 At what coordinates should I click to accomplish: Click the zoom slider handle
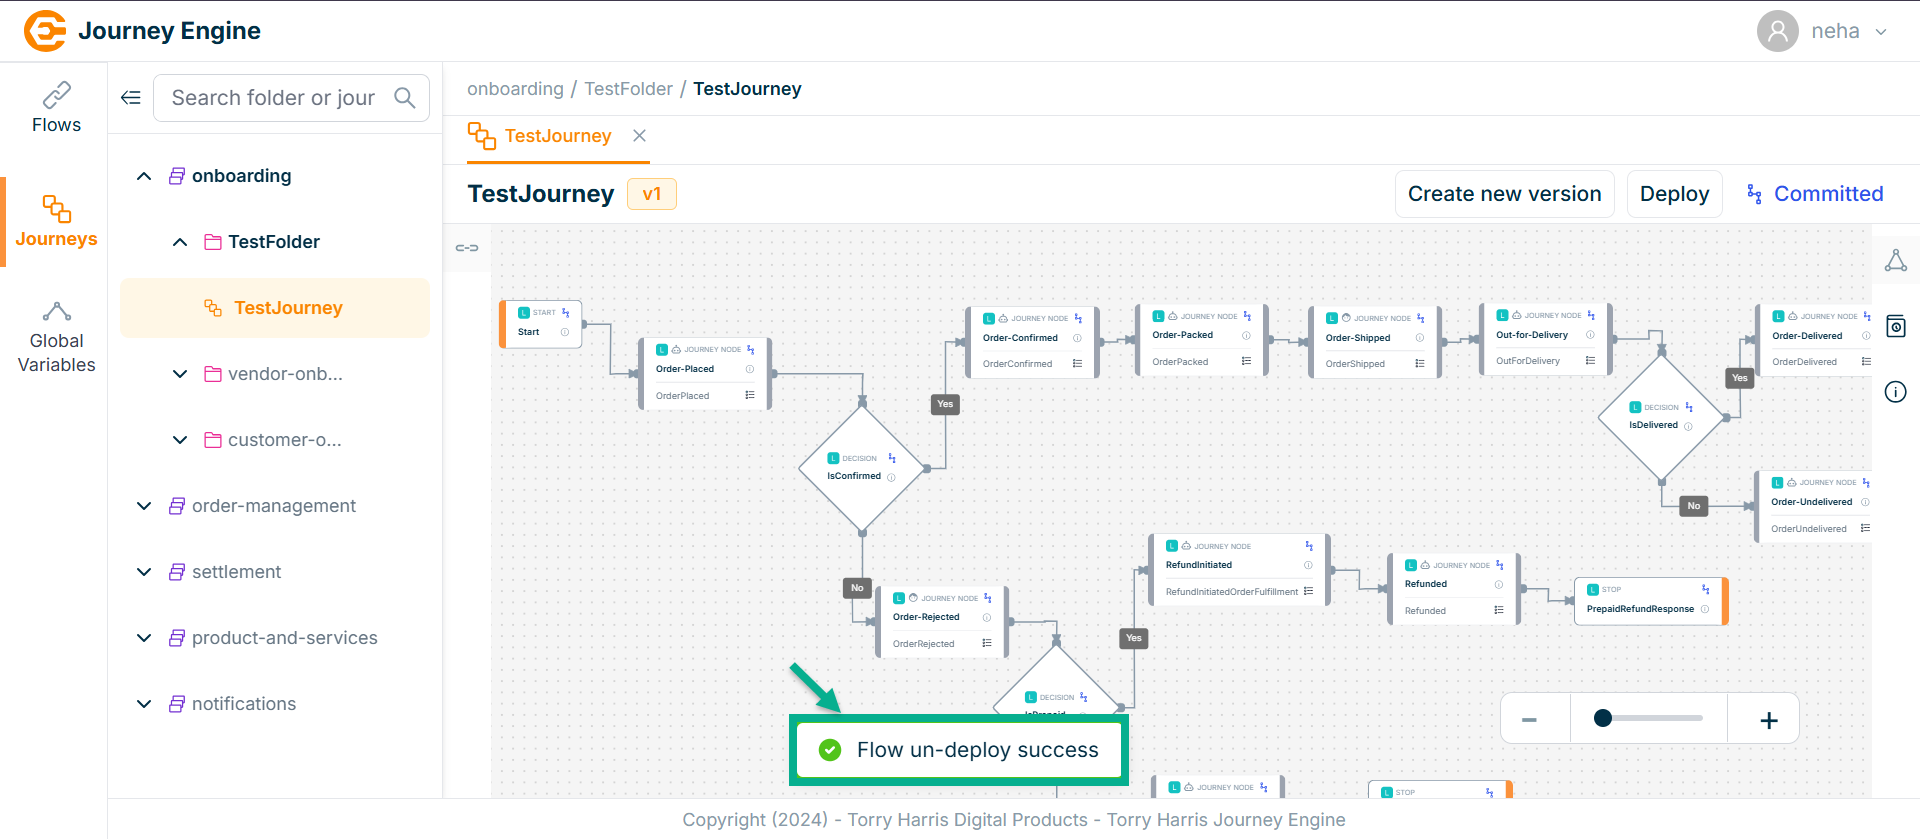(x=1603, y=718)
